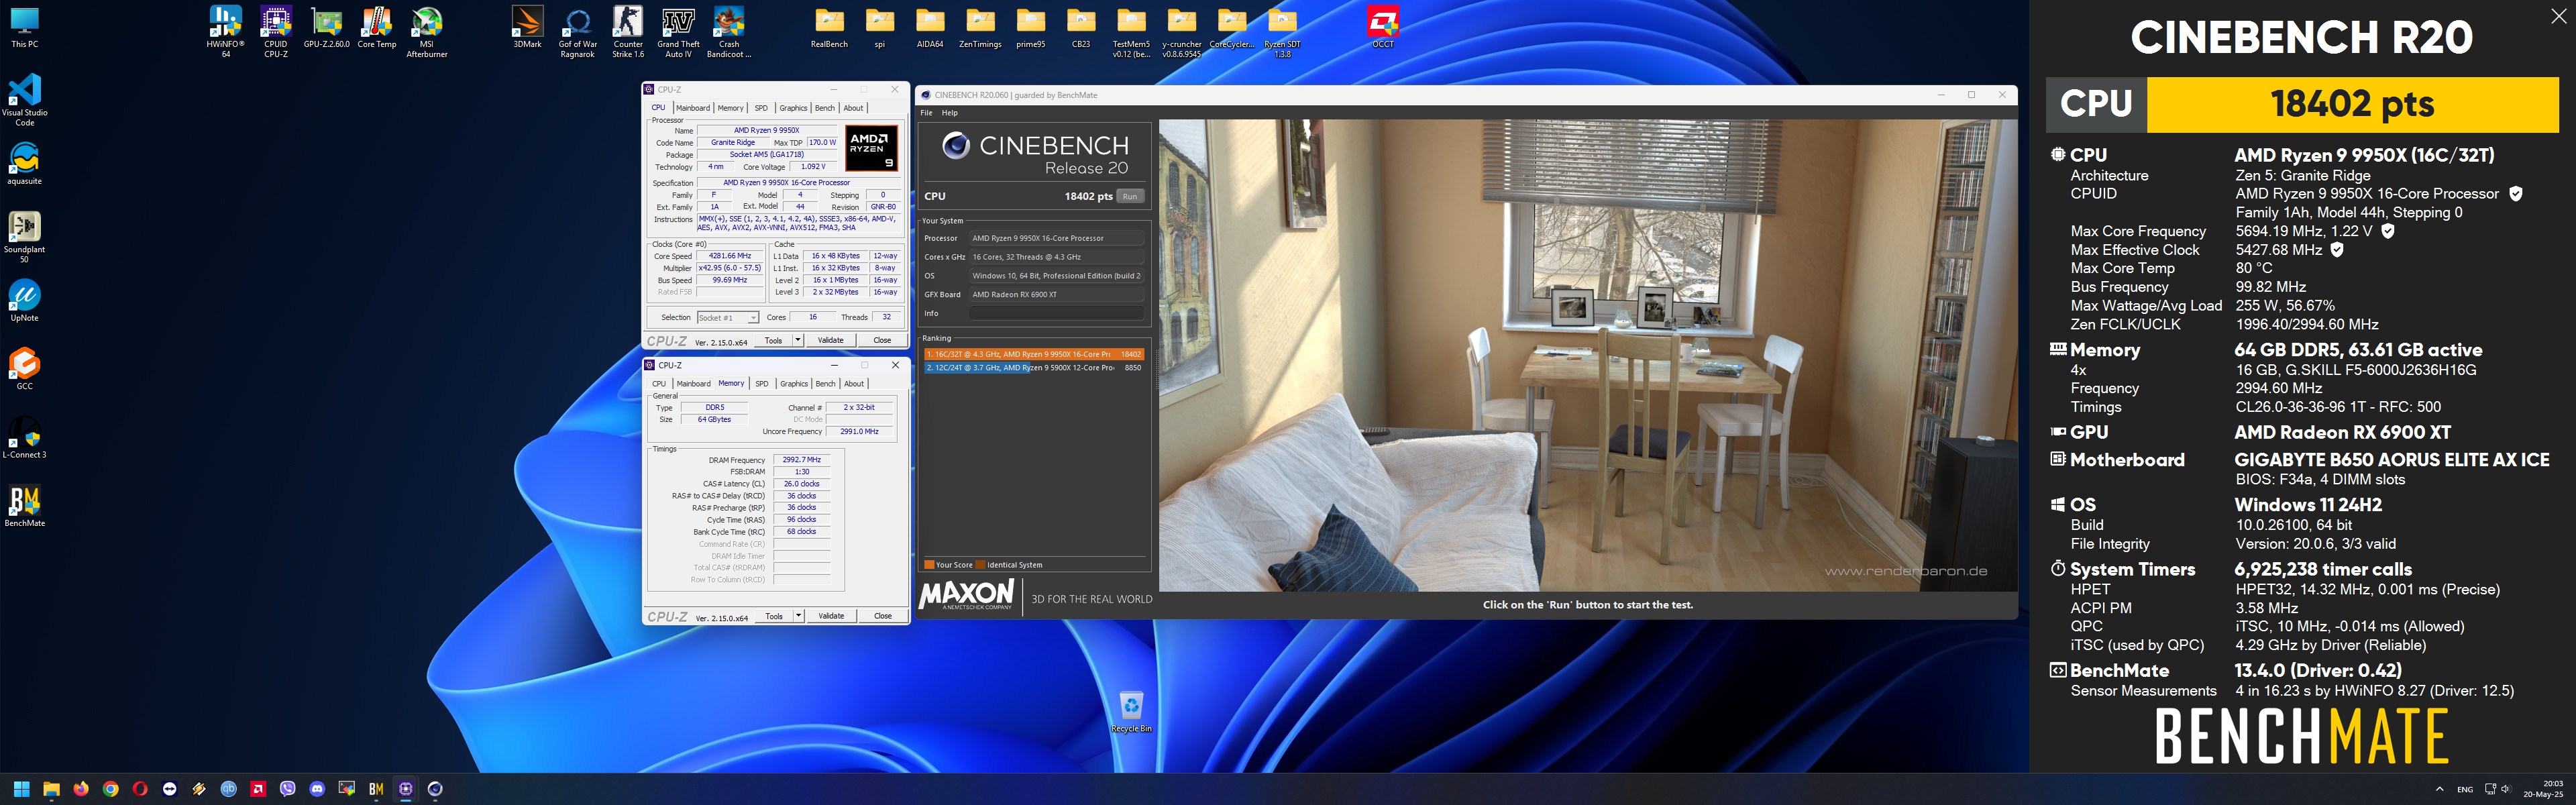Image resolution: width=2576 pixels, height=805 pixels.
Task: Select the RealBench folder
Action: click(x=829, y=28)
